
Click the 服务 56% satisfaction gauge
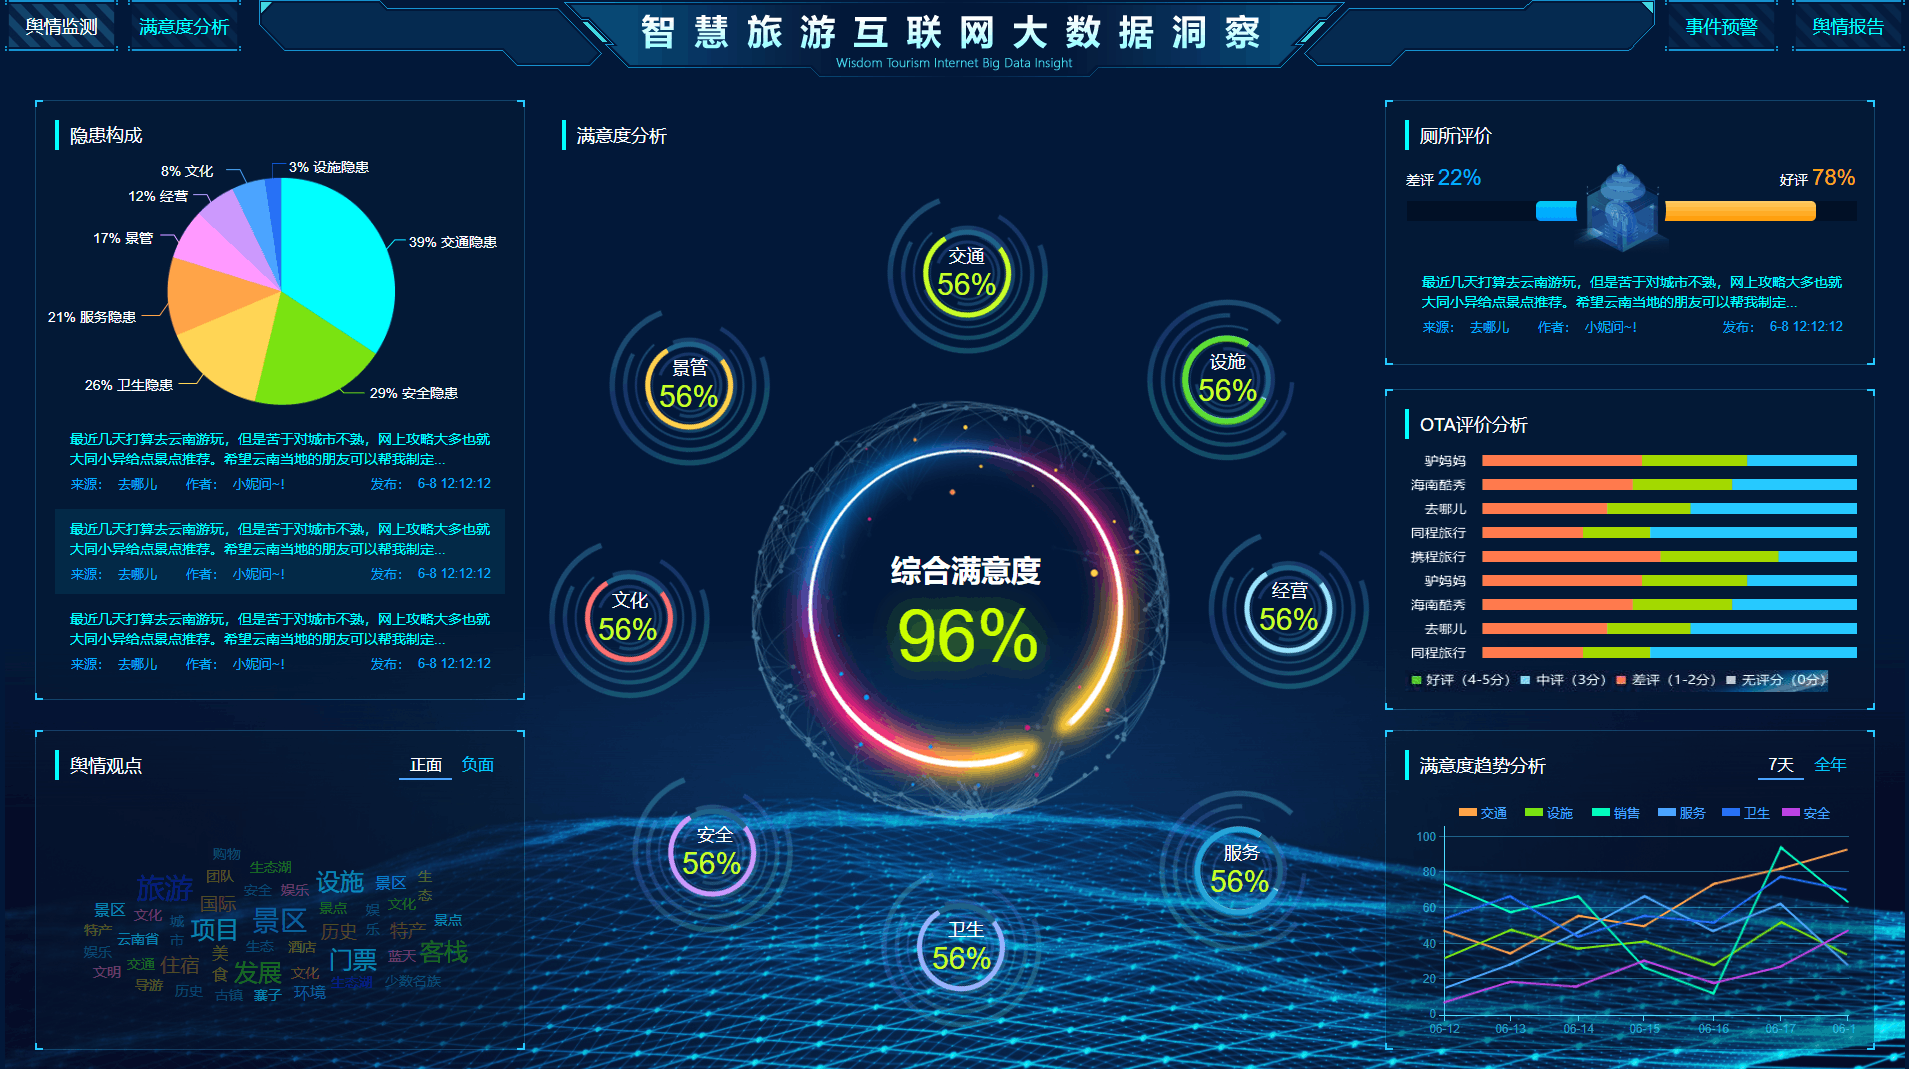(1239, 870)
